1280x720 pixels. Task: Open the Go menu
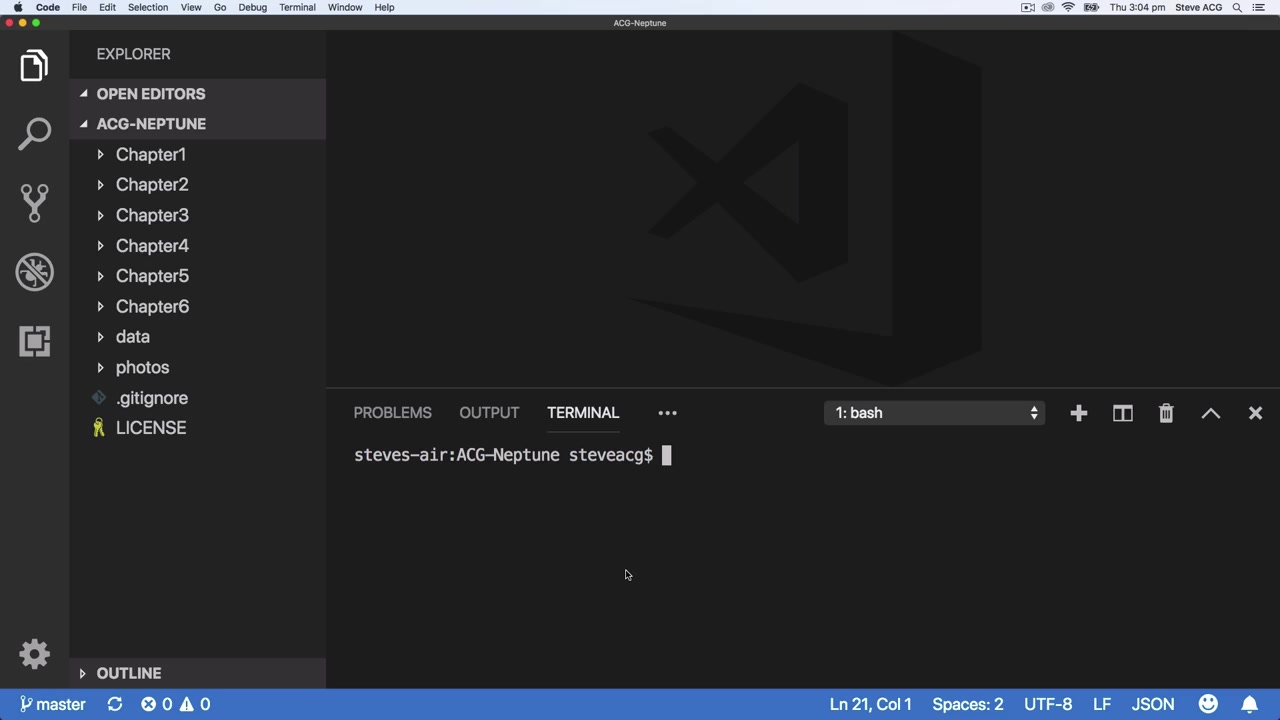pyautogui.click(x=220, y=7)
